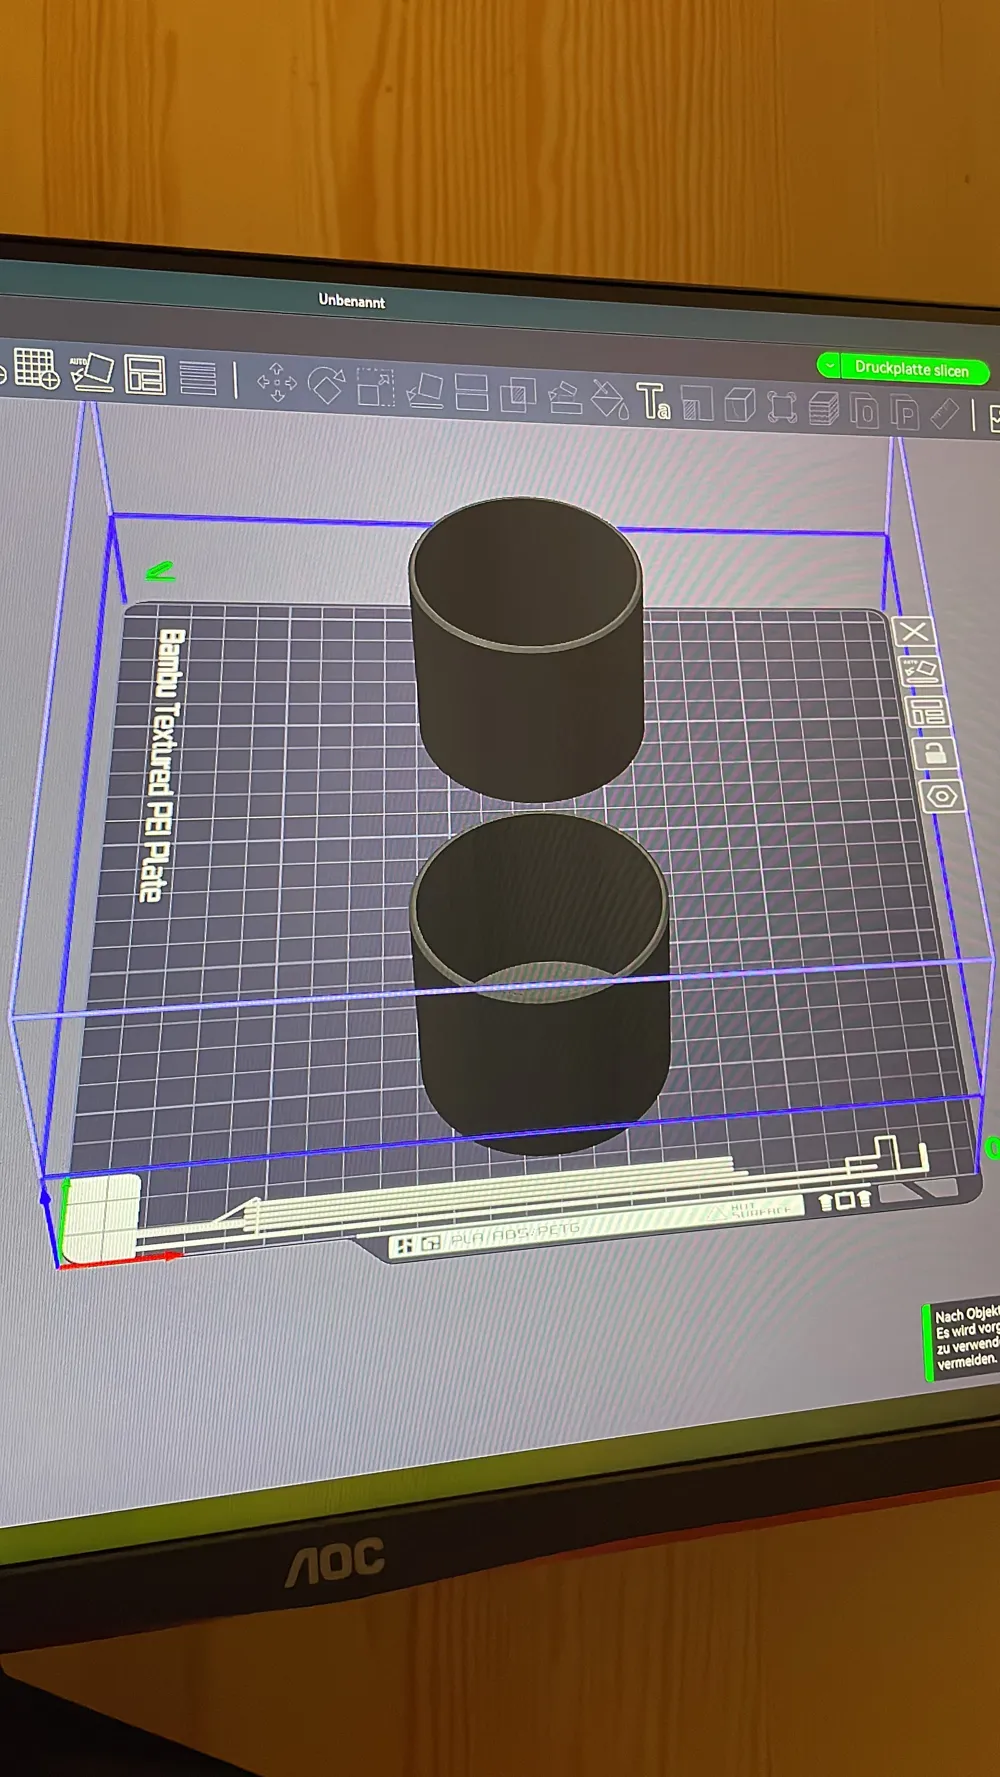
Task: Click the corner-bracket frame toolbar icon
Action: click(x=781, y=408)
